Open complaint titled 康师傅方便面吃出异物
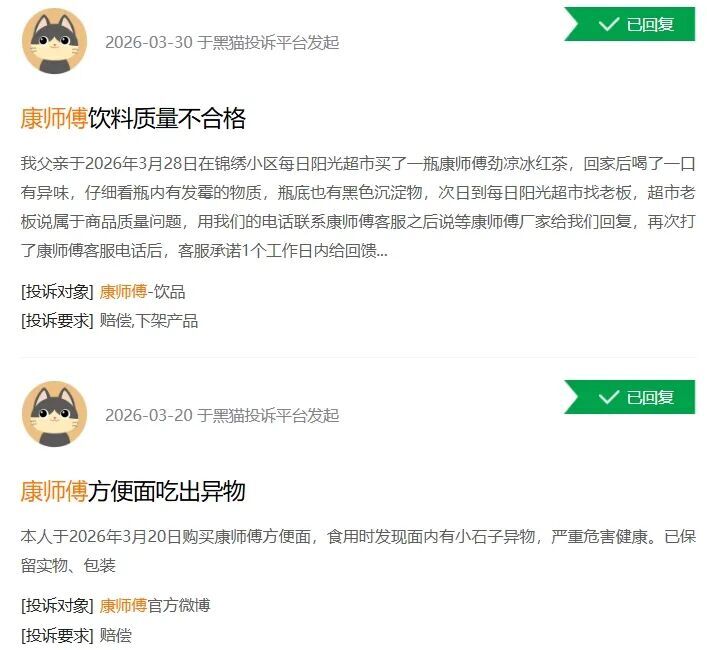The image size is (707, 650). click(x=133, y=491)
